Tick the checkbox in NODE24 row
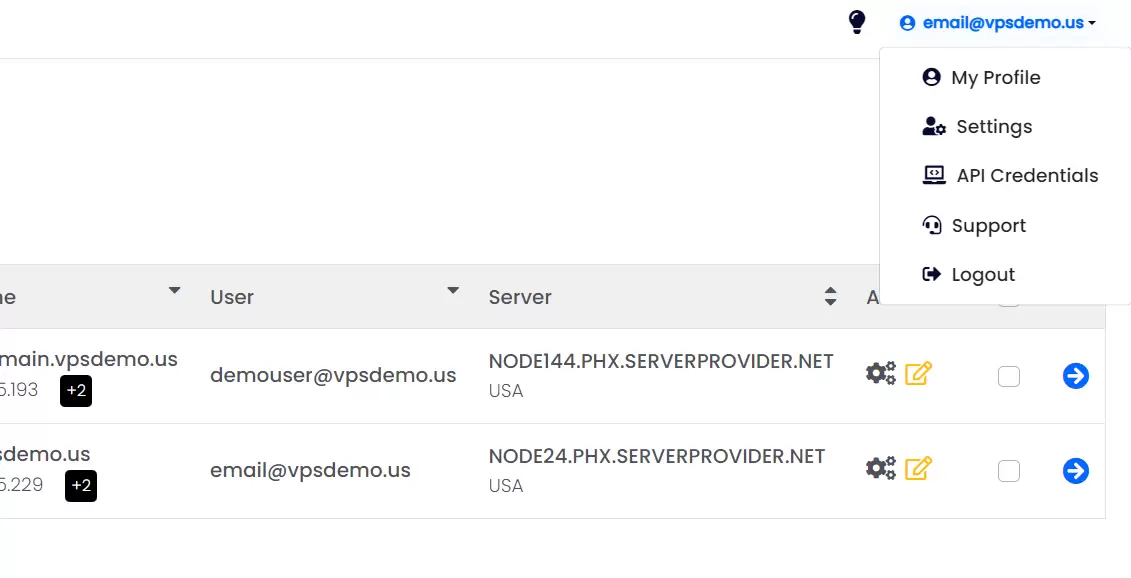1131x578 pixels. pos(1008,471)
